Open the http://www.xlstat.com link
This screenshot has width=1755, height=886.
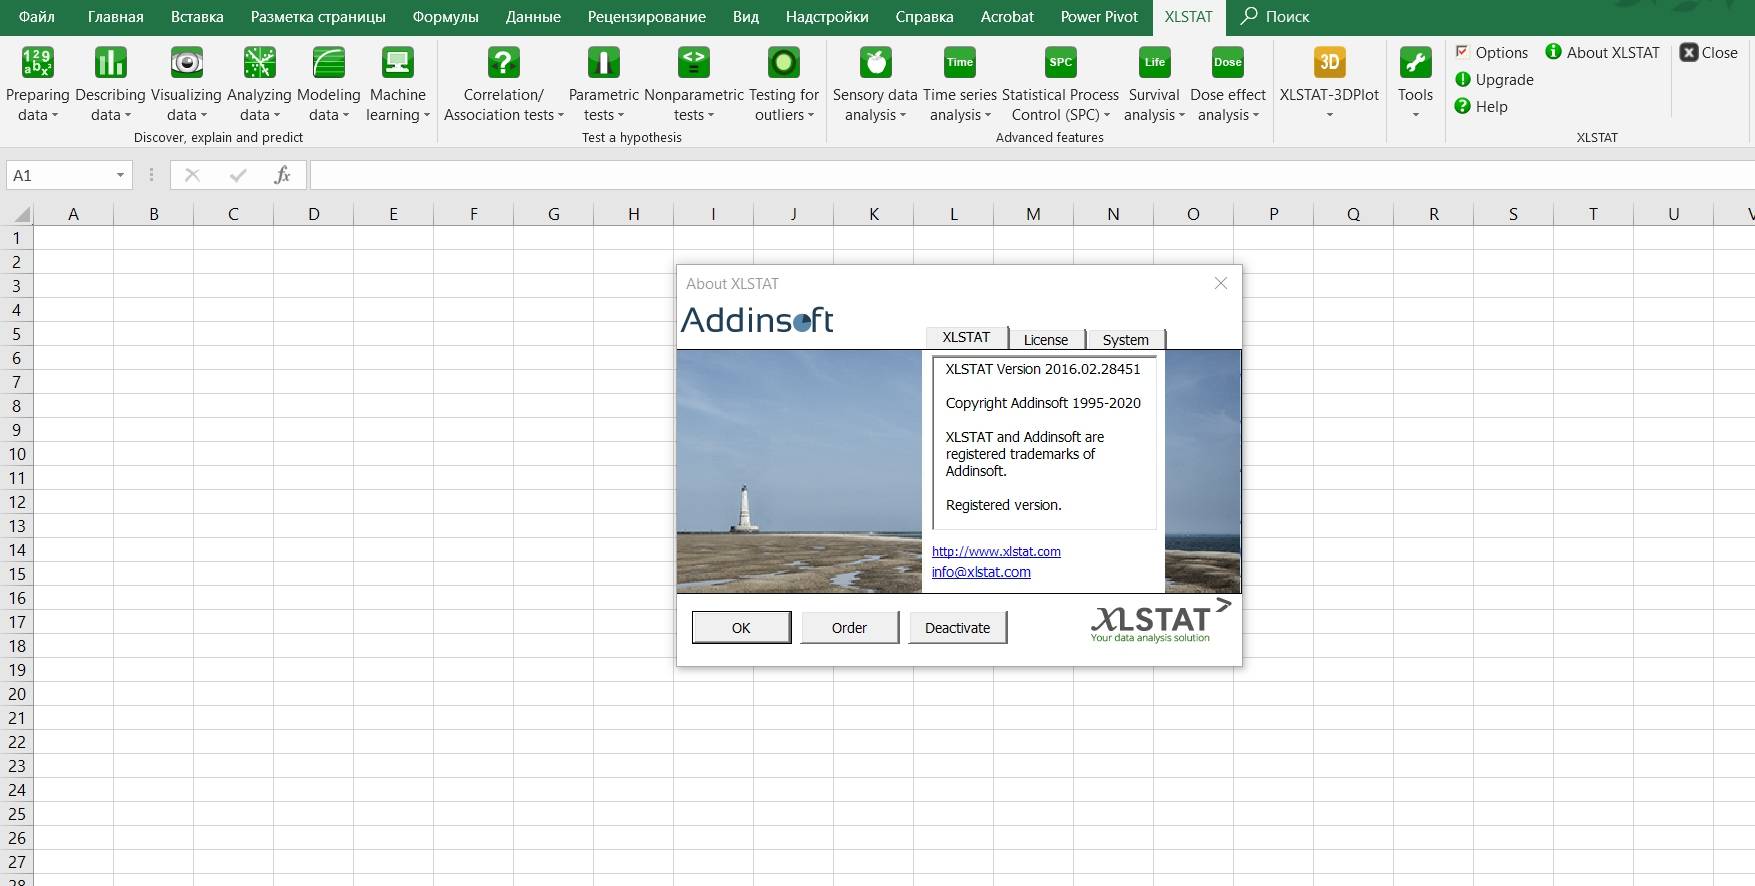point(996,552)
